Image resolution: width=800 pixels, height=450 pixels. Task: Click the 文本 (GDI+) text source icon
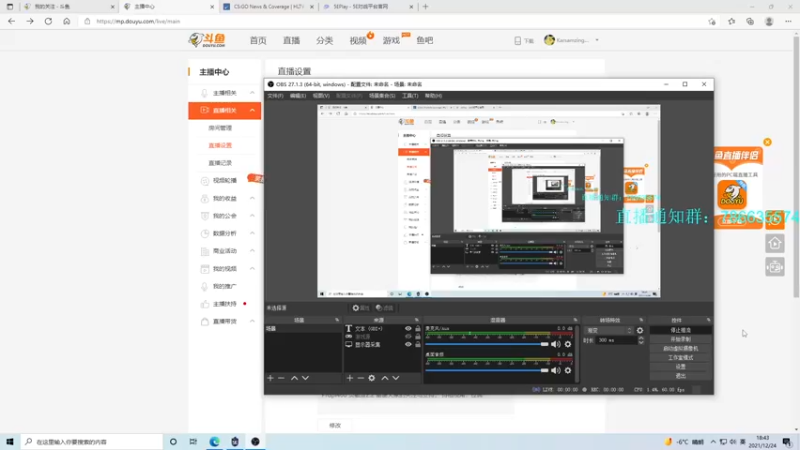pyautogui.click(x=348, y=329)
